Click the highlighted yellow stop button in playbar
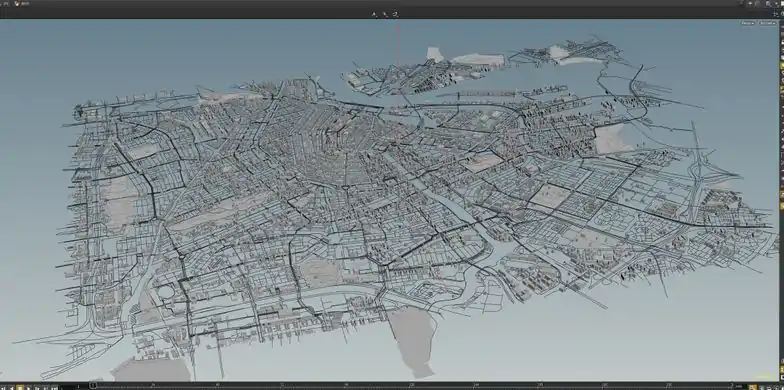Viewport: 784px width, 390px height. click(20, 387)
